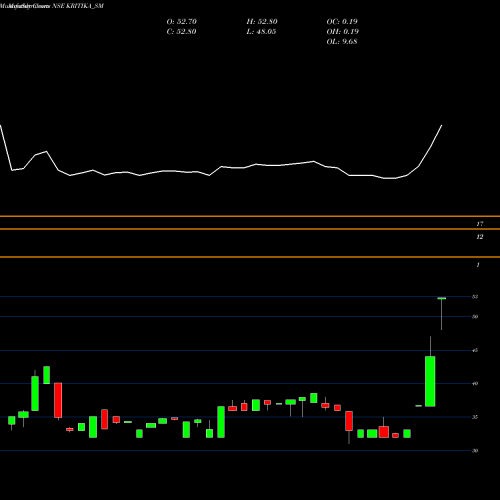Click the '1' label below the orange line
The image size is (500, 500).
click(x=478, y=265)
